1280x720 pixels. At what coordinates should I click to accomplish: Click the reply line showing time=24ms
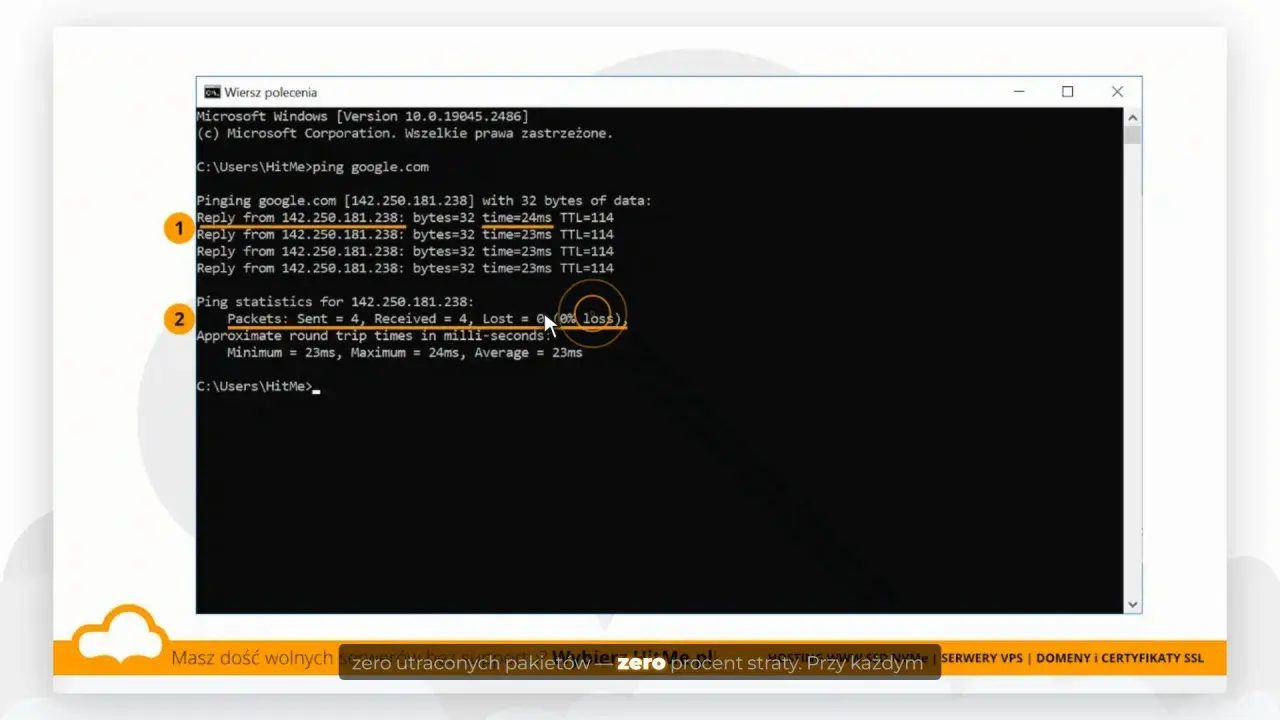pos(405,218)
